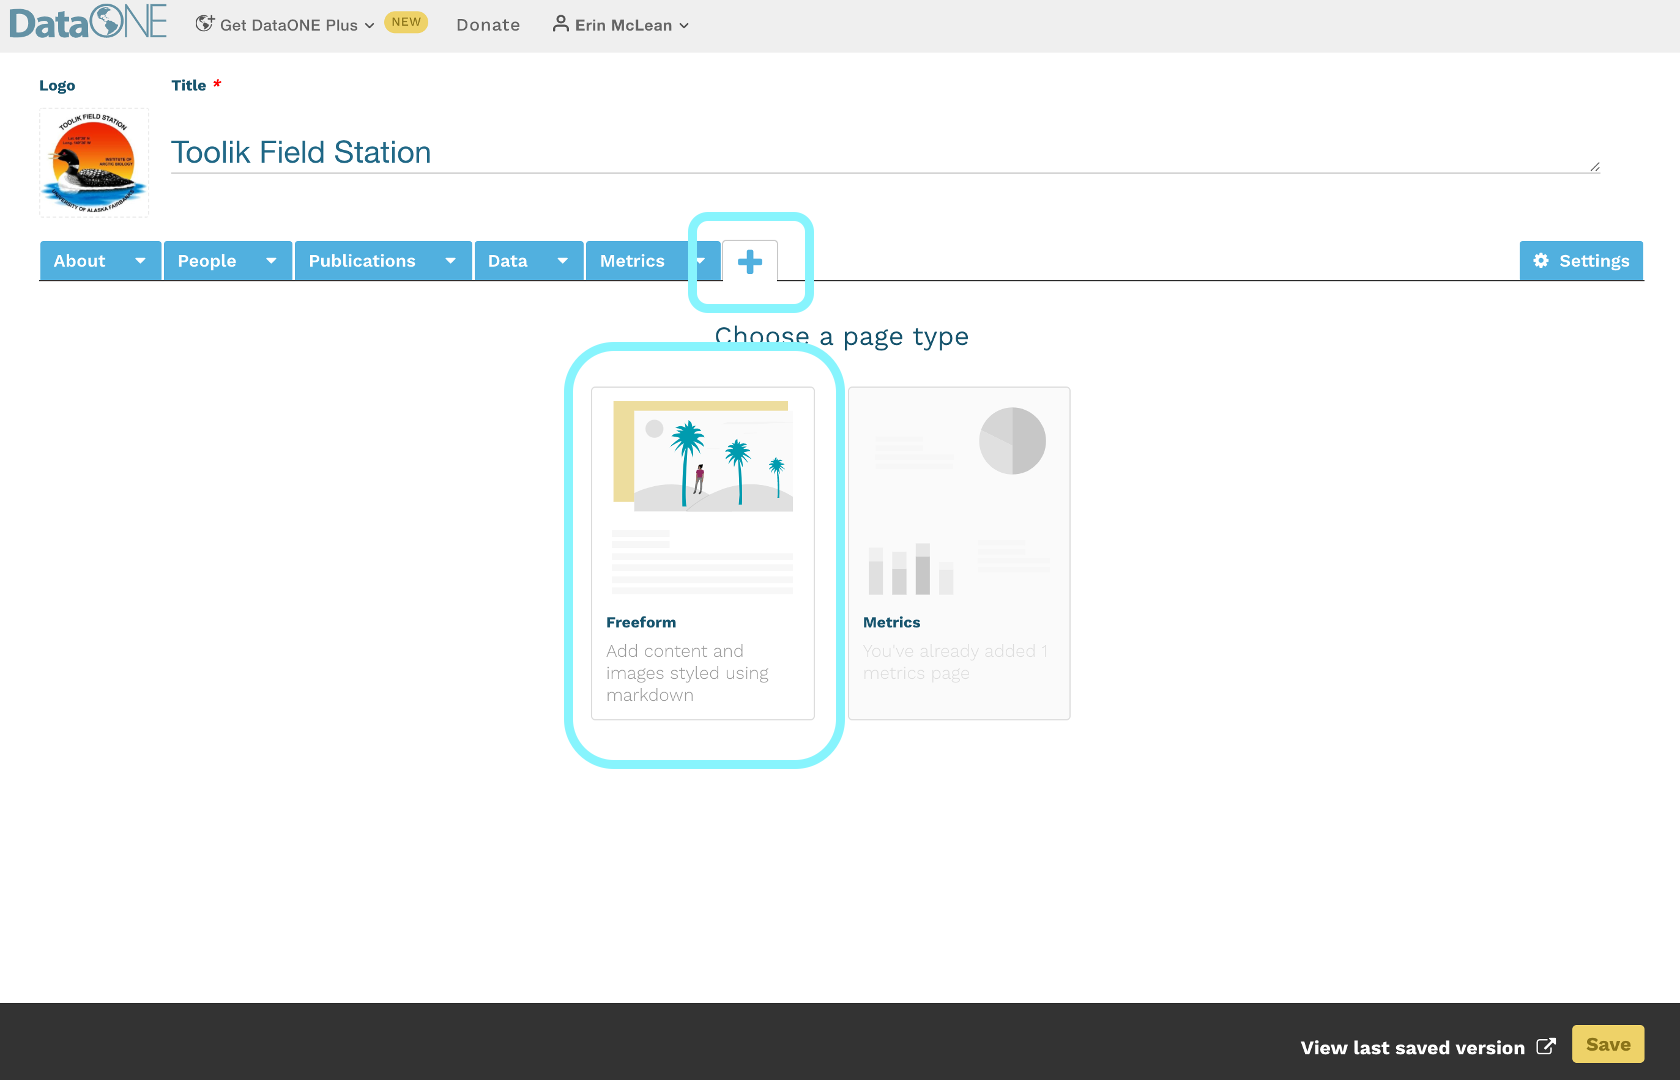
Task: Click the DataONE logo
Action: click(x=88, y=22)
